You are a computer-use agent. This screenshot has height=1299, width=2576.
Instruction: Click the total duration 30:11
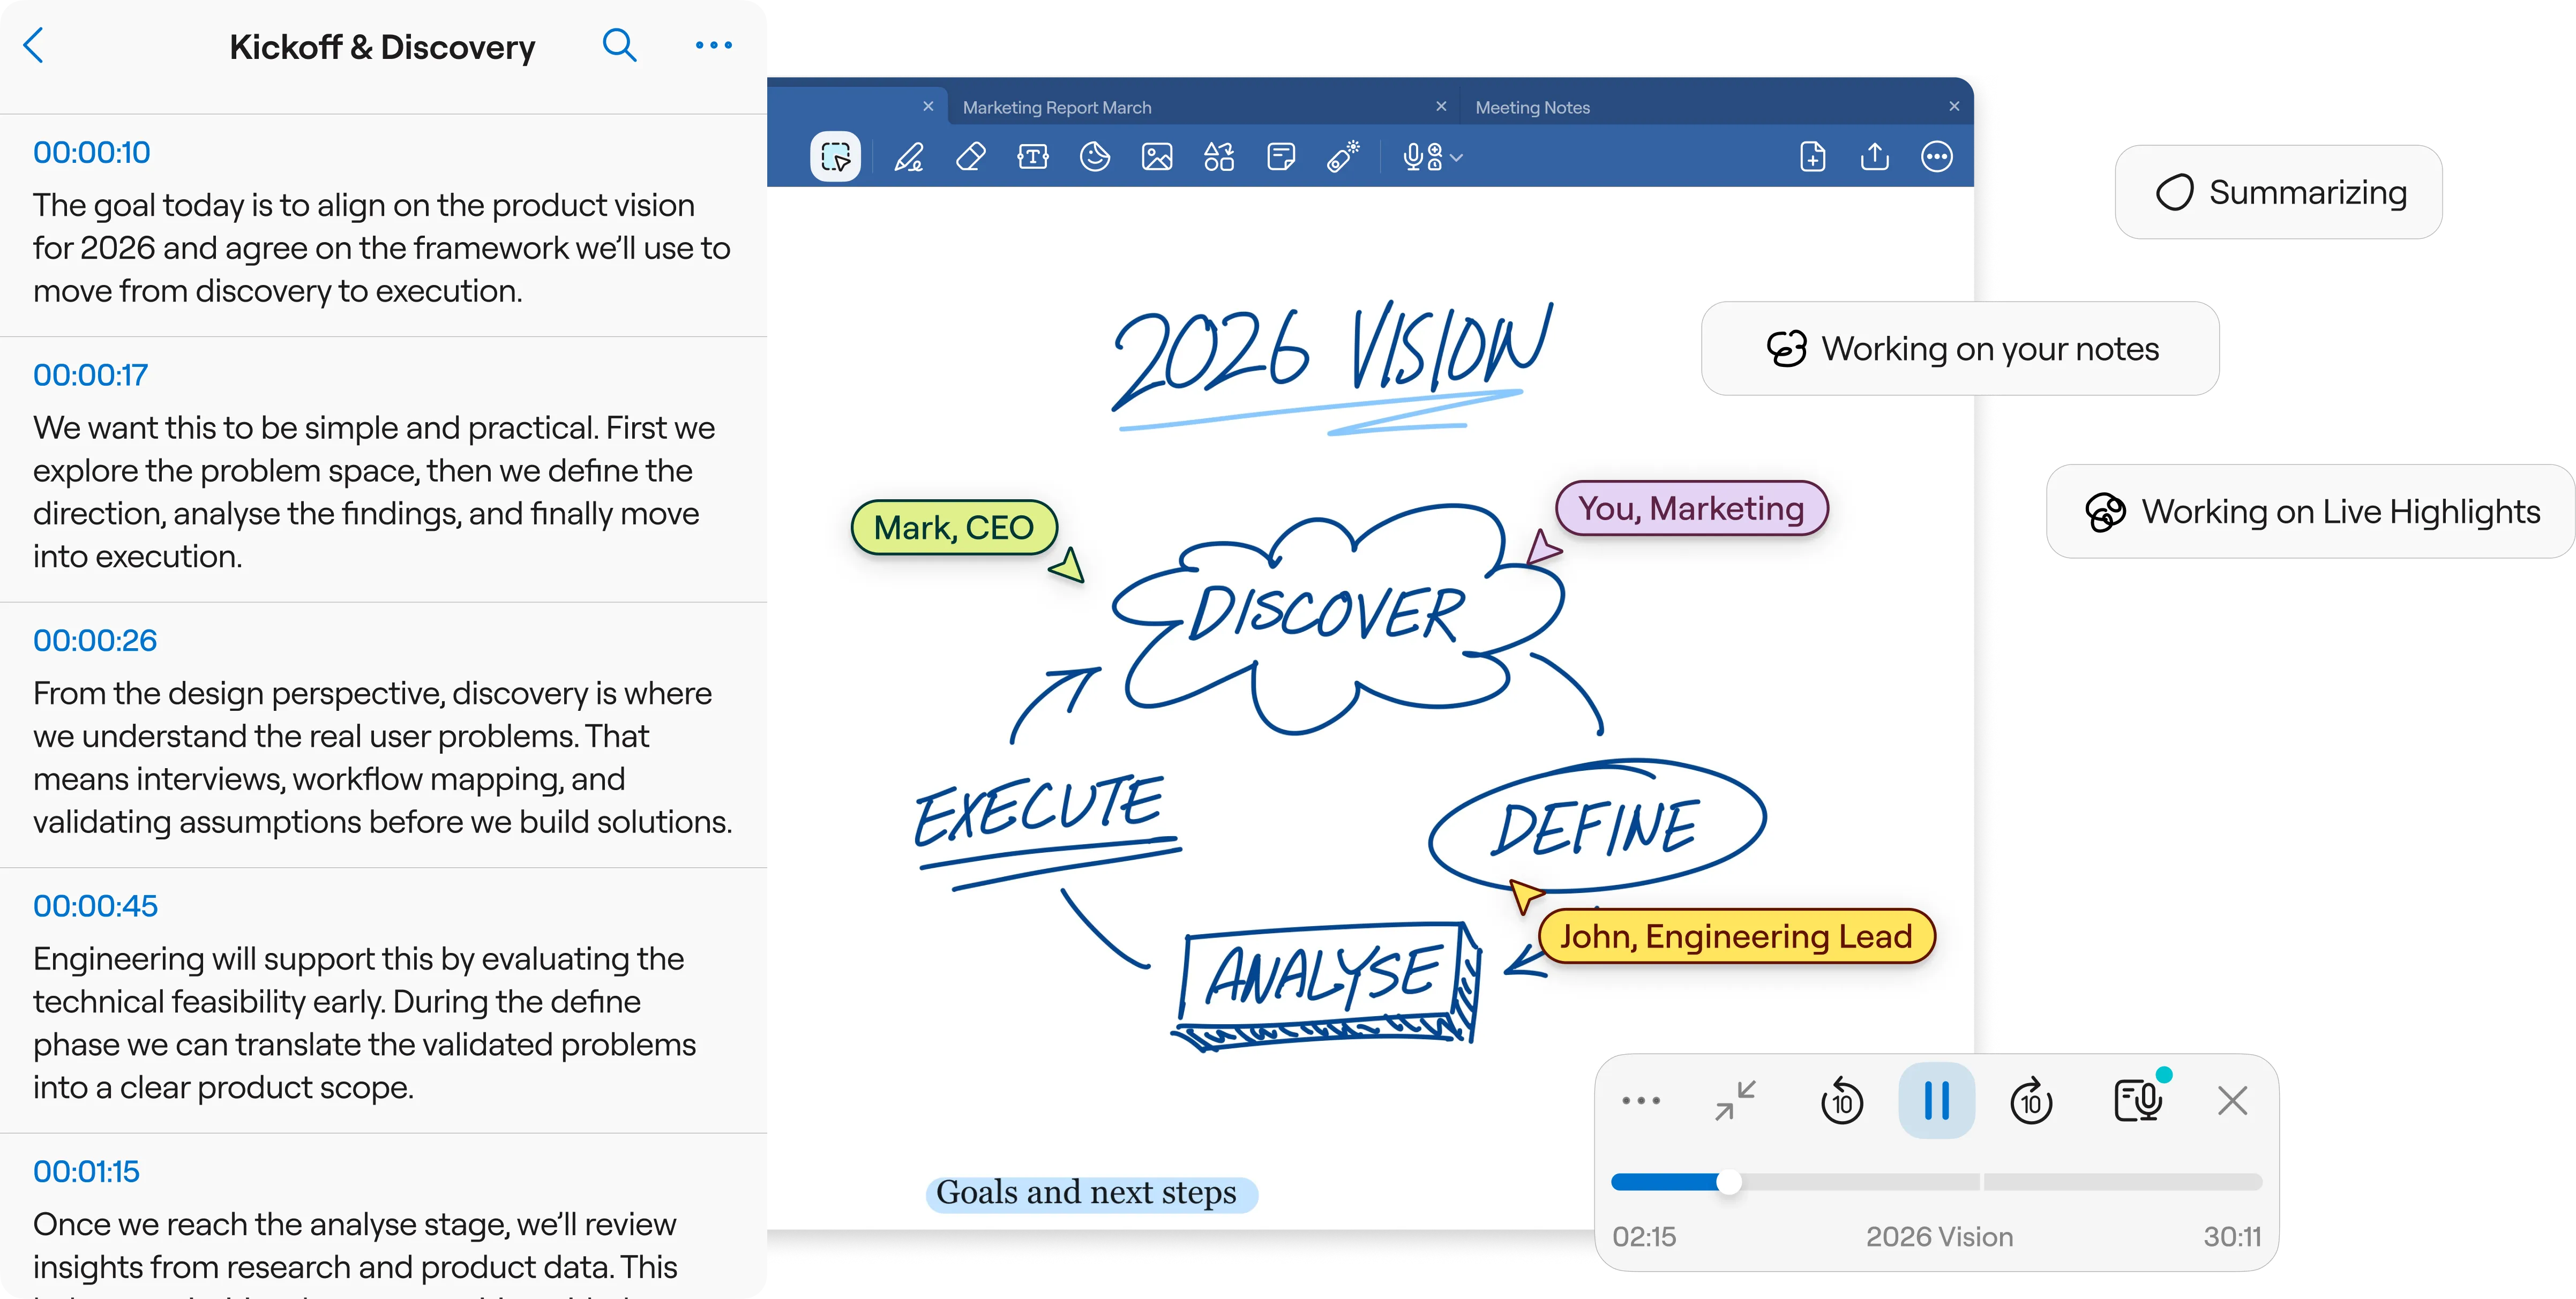pos(2232,1237)
